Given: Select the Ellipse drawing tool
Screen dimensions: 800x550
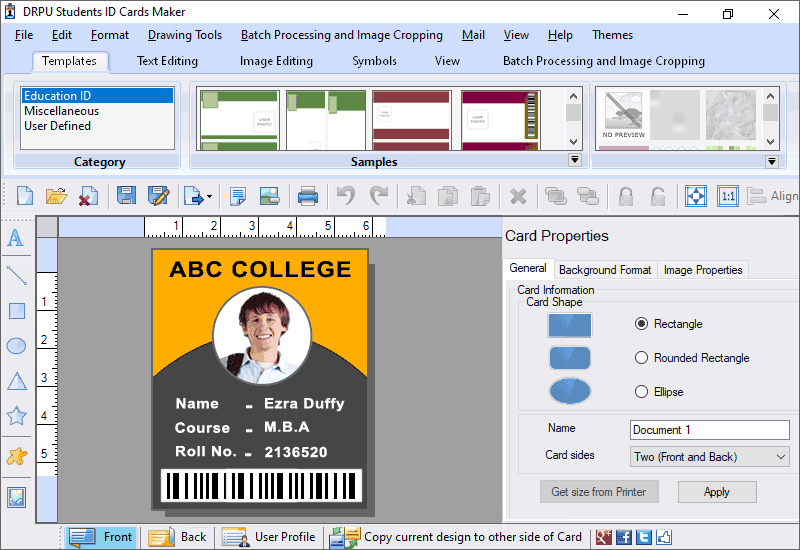Looking at the screenshot, I should [x=16, y=346].
